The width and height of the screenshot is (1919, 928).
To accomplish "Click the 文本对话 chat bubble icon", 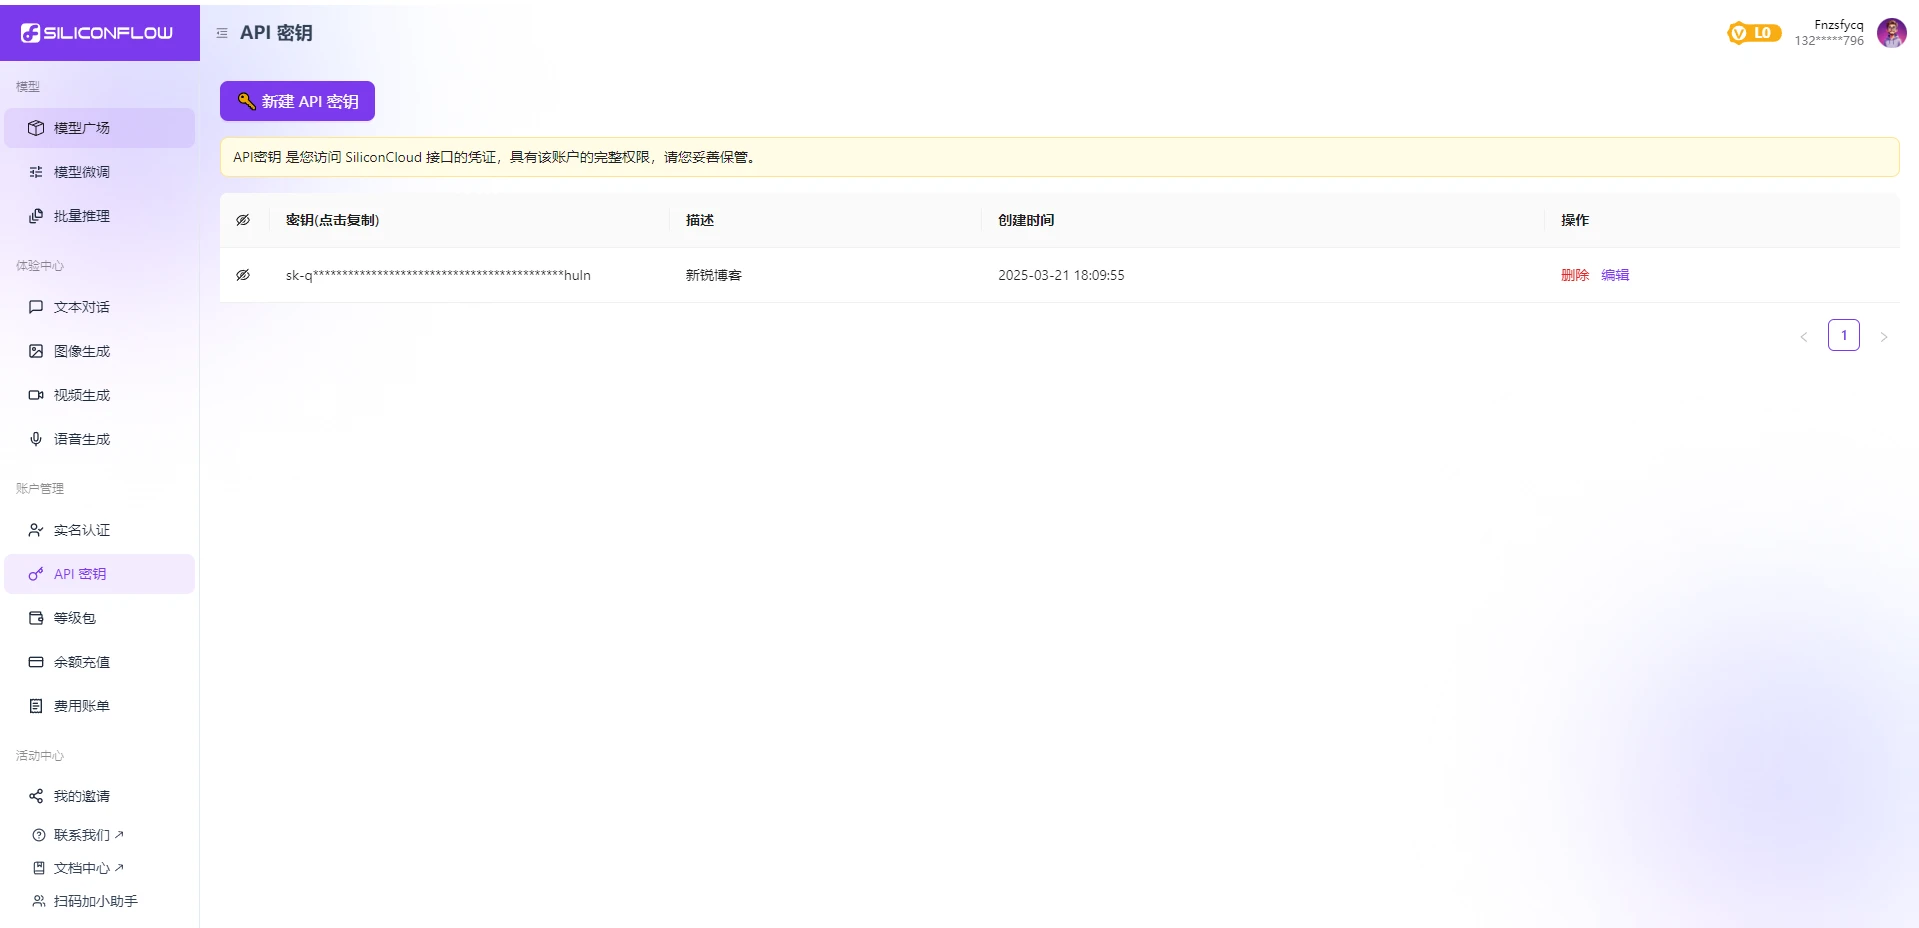I will (36, 307).
